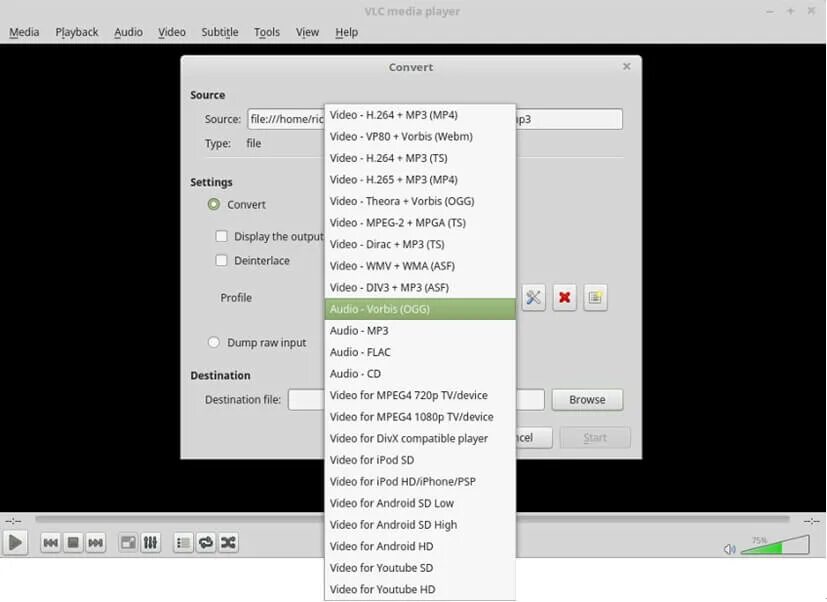827x602 pixels.
Task: Click the Source file path field
Action: click(435, 119)
